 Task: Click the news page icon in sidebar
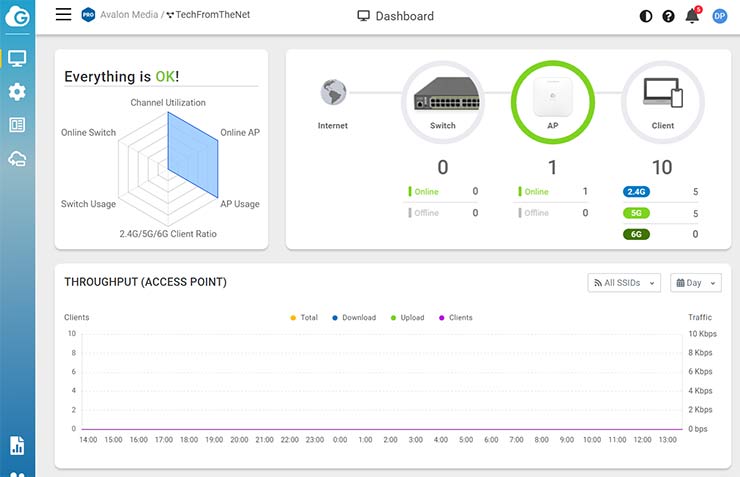tap(17, 125)
